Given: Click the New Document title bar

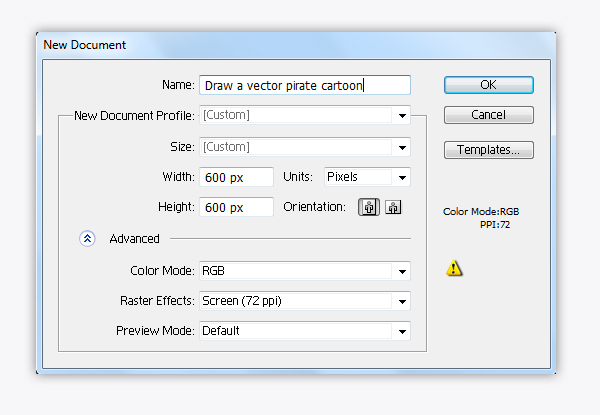Looking at the screenshot, I should tap(296, 45).
